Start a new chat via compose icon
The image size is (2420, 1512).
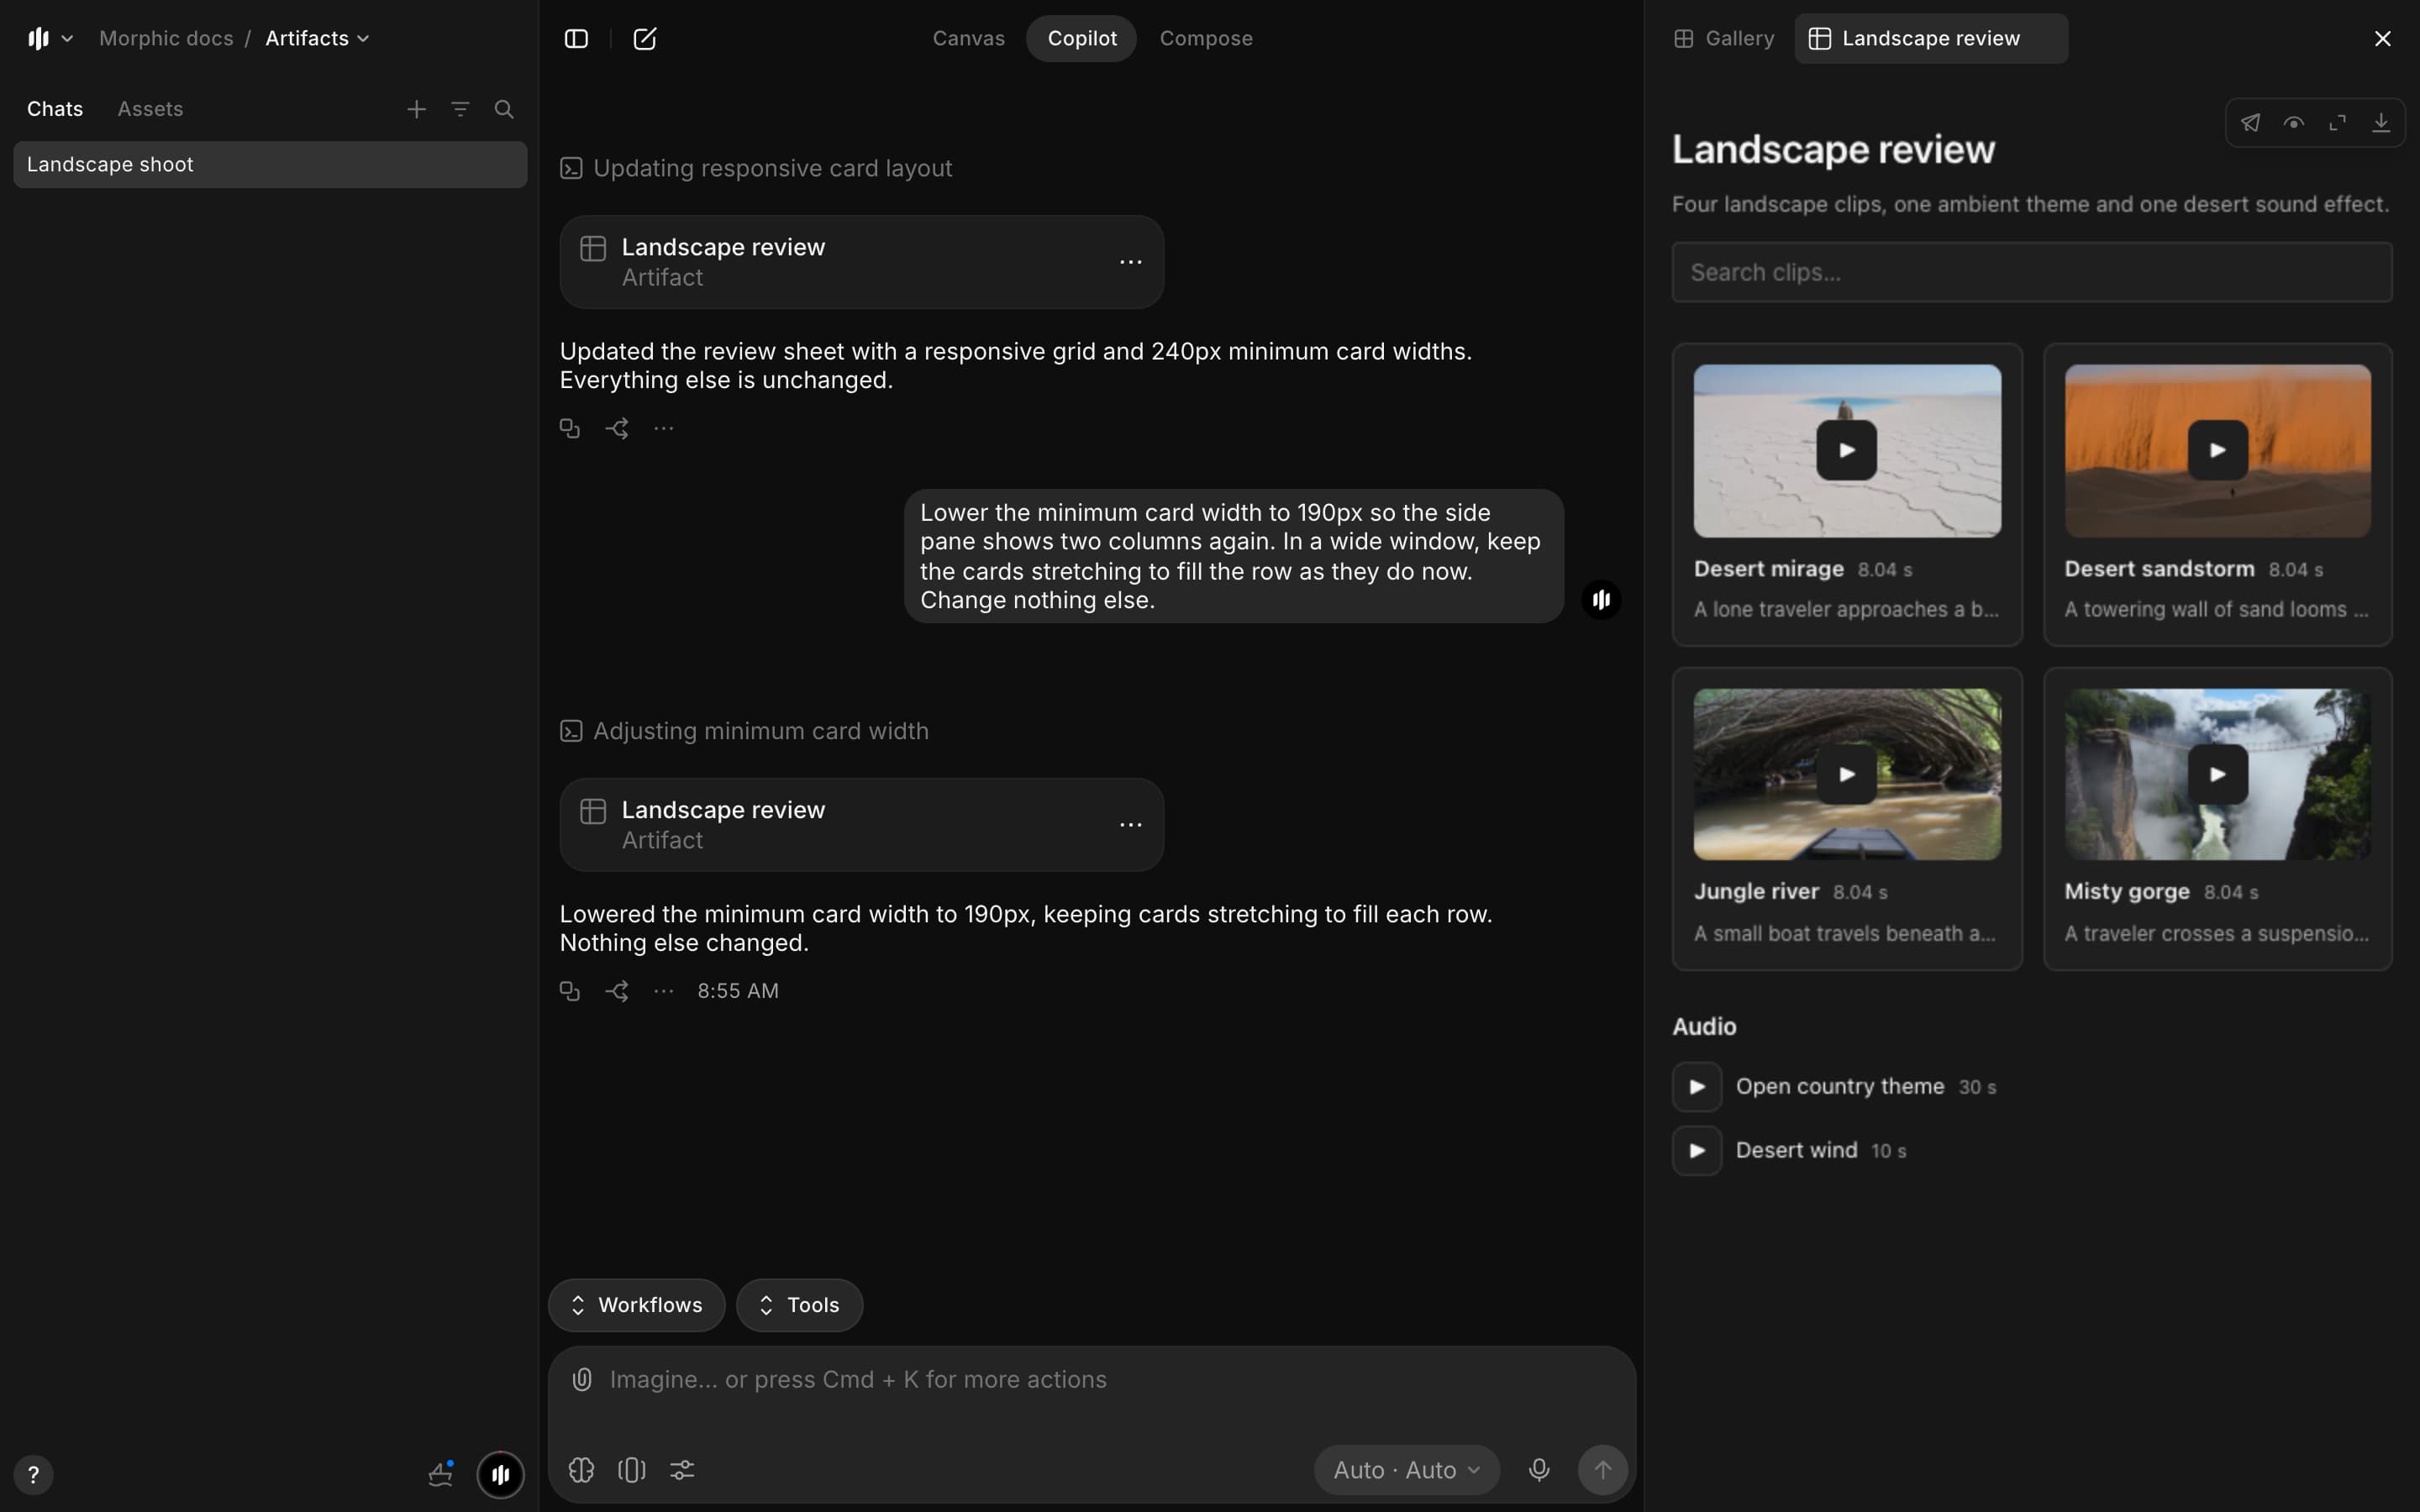click(x=645, y=38)
